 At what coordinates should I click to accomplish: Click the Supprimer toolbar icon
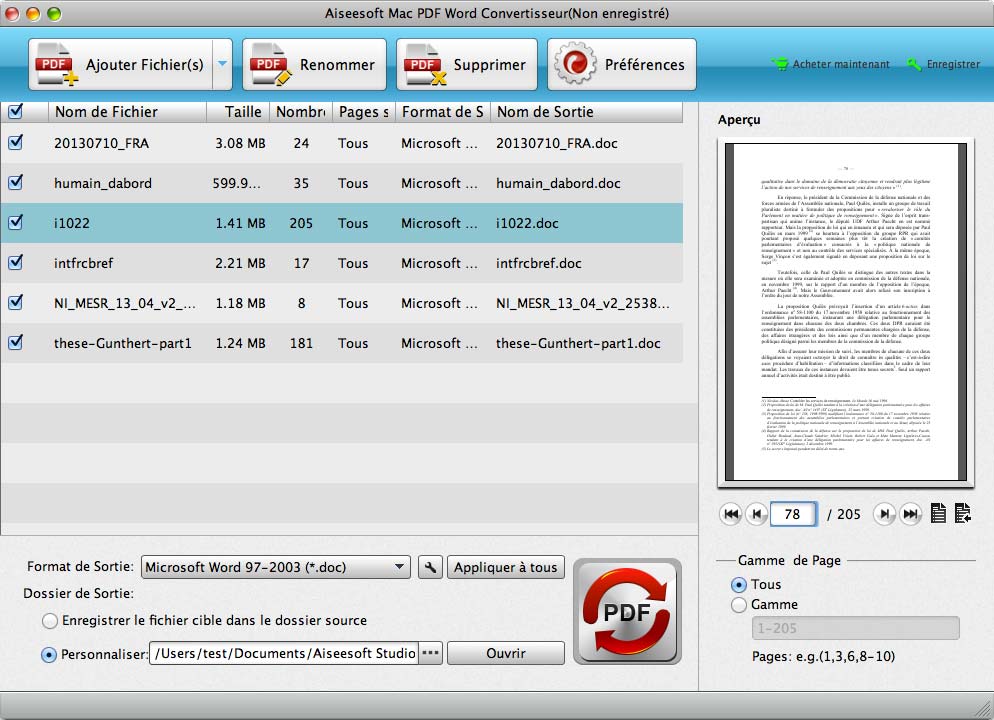coord(420,63)
